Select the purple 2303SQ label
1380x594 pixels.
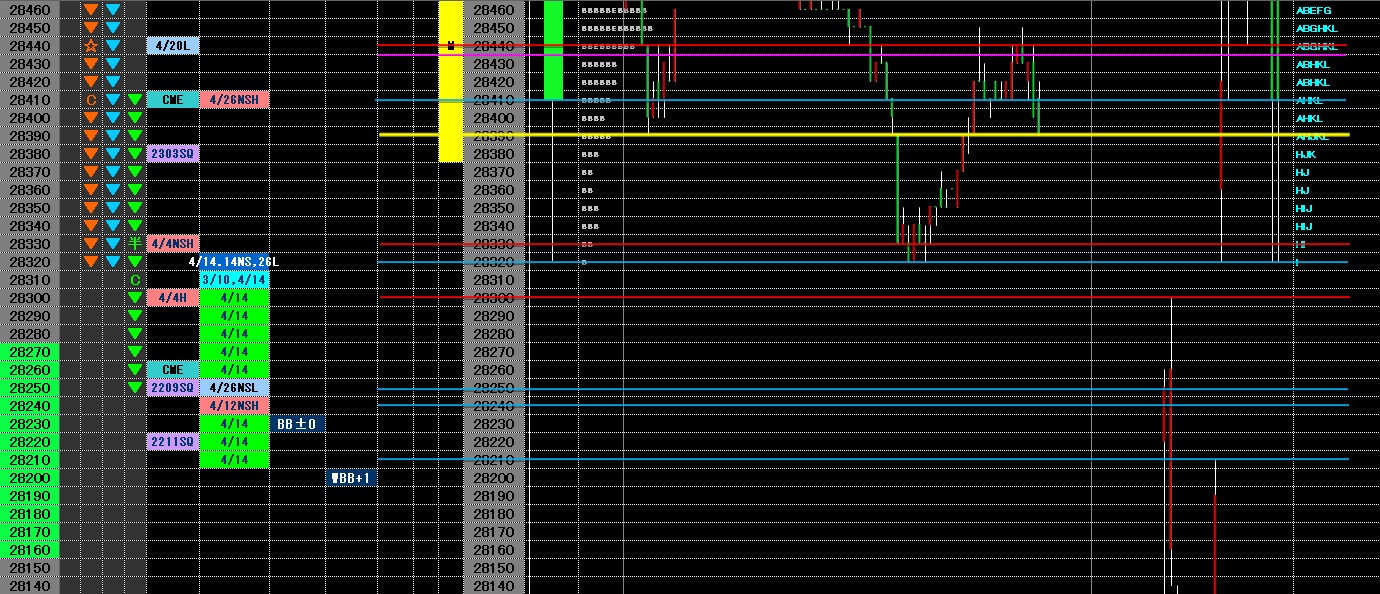[172, 154]
